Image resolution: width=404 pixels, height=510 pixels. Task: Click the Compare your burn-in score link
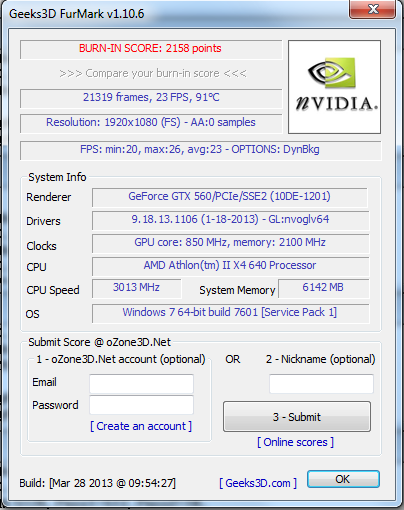click(x=153, y=73)
